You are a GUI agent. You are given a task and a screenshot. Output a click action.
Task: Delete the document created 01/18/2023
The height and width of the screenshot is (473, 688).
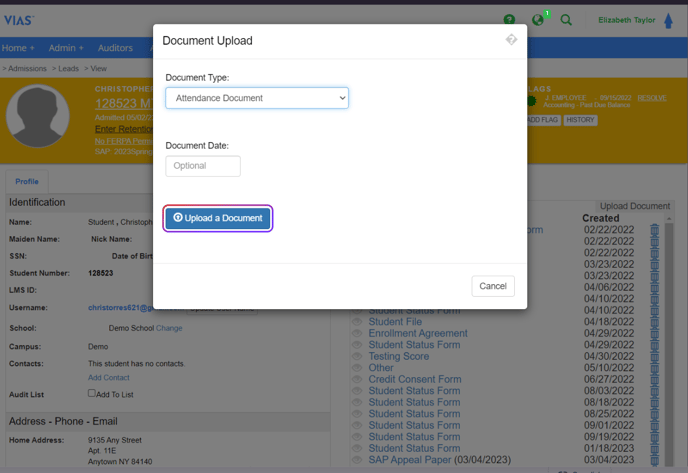coord(654,448)
